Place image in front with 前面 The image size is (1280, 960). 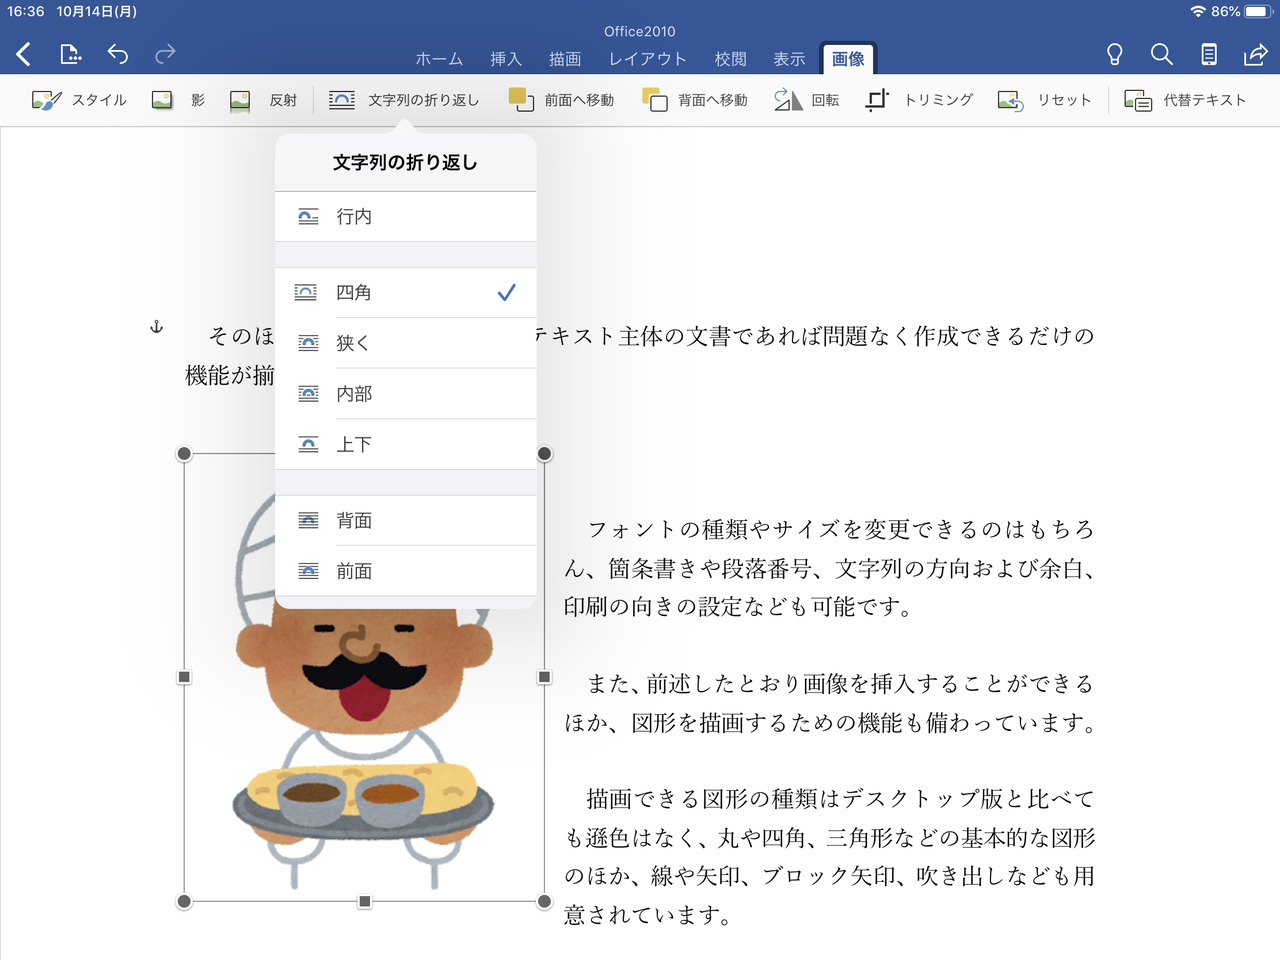(x=406, y=571)
